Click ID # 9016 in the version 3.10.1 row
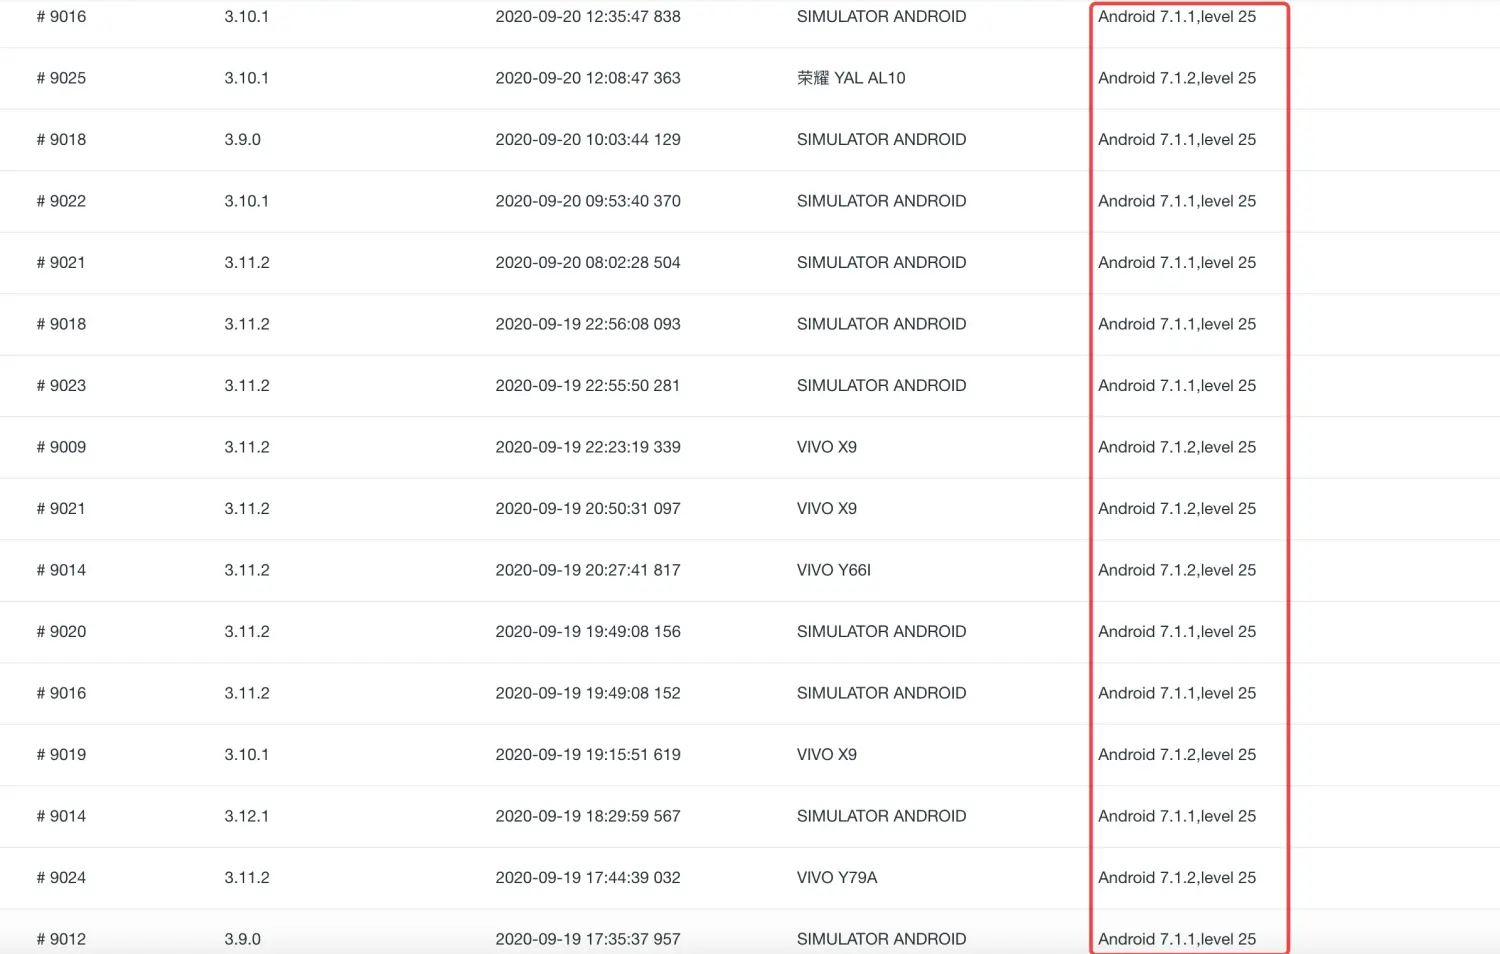The height and width of the screenshot is (954, 1500). [61, 16]
